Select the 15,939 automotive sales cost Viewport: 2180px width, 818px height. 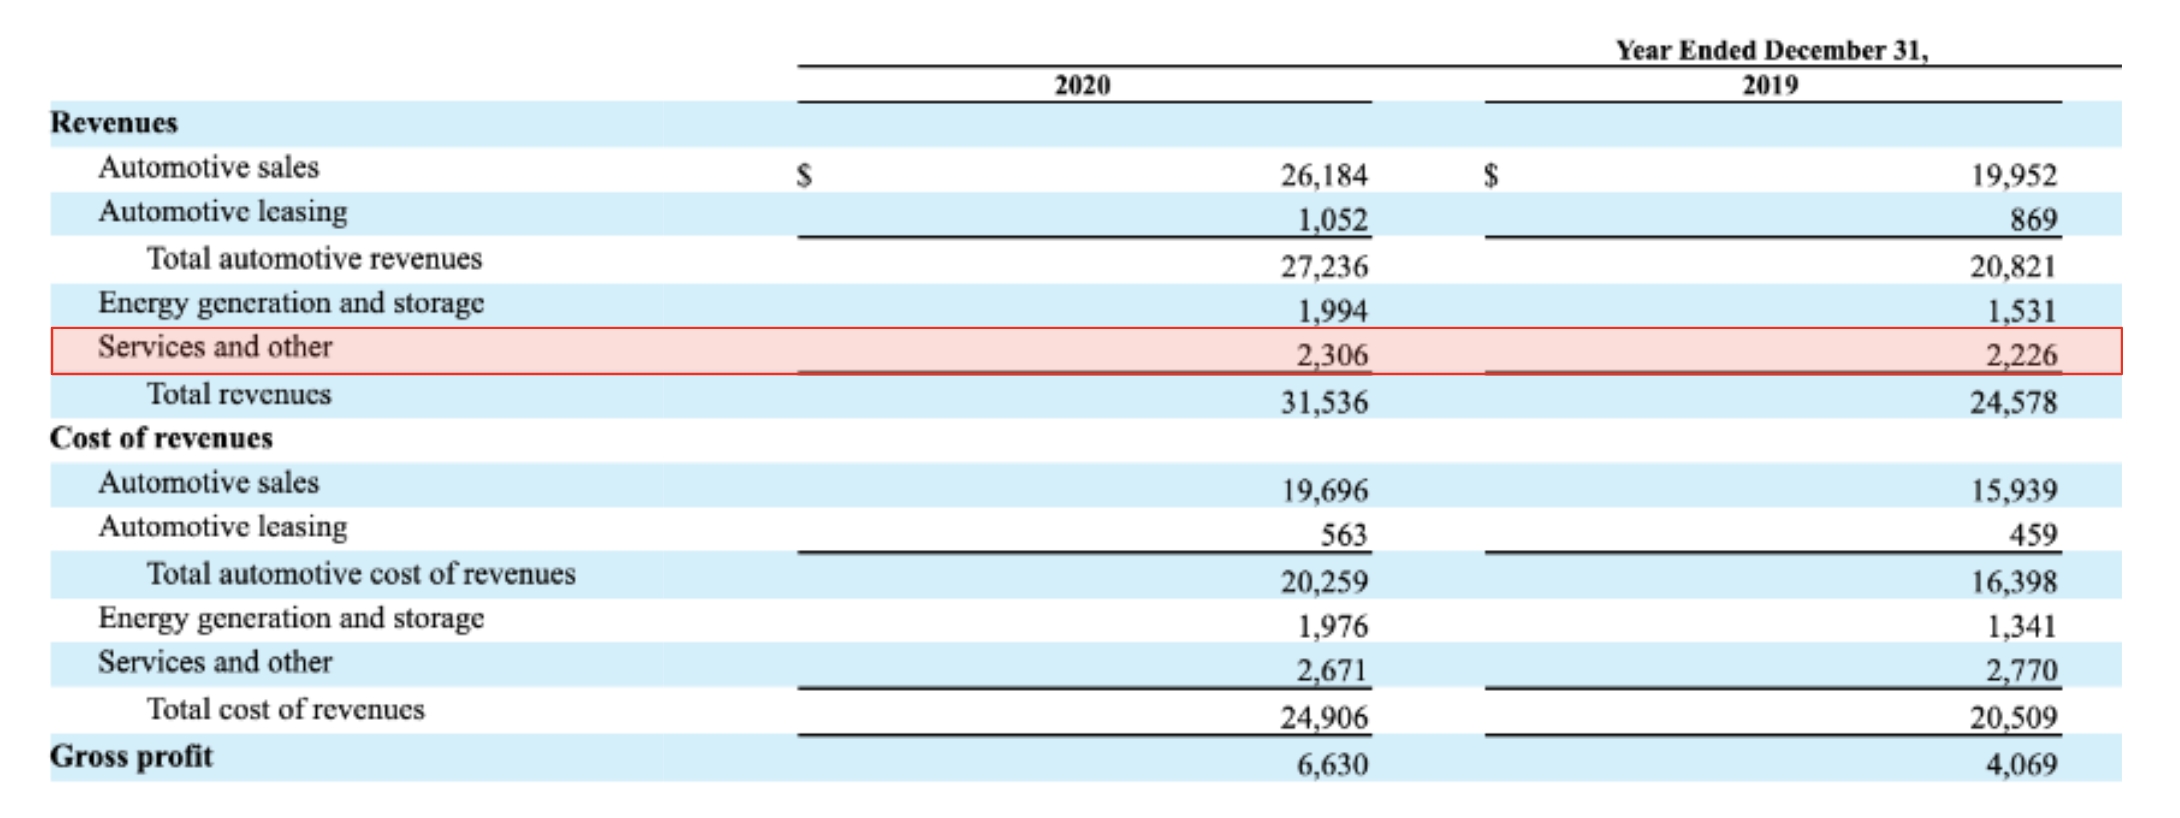(2013, 491)
